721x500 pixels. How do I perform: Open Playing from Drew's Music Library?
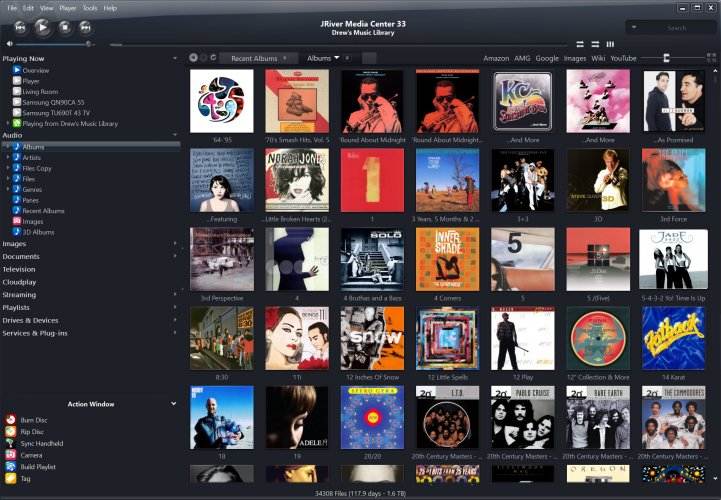click(x=70, y=123)
